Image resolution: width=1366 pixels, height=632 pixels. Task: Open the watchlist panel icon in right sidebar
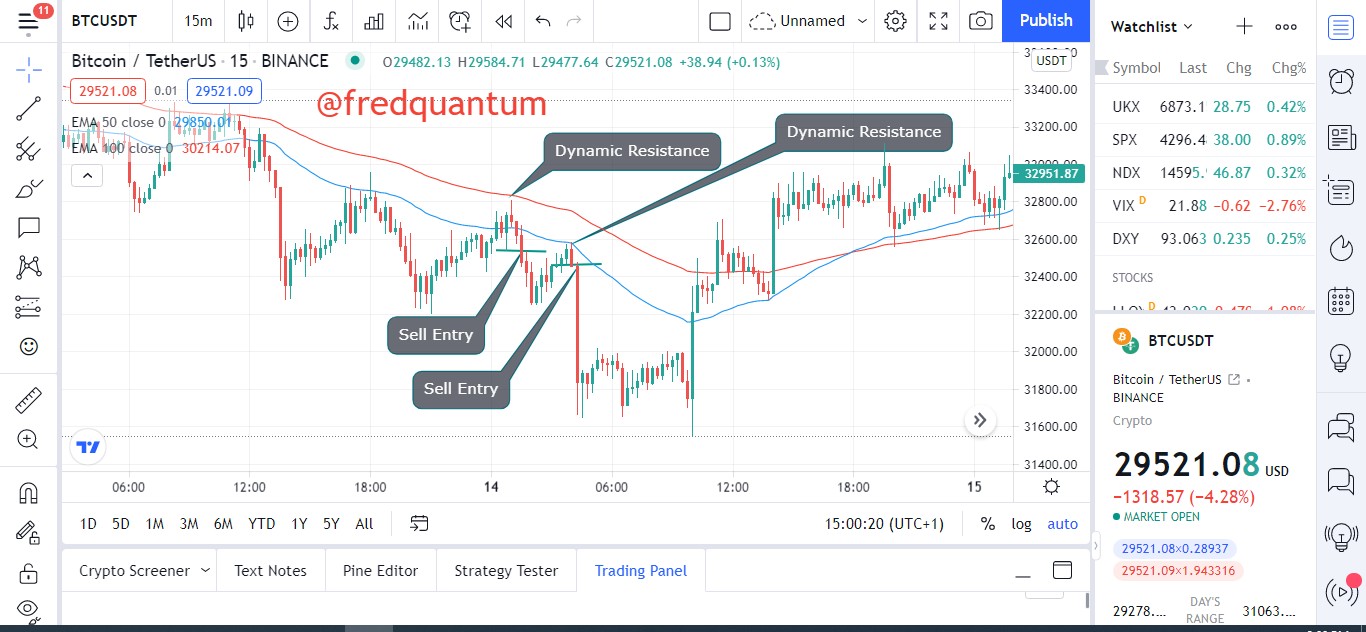(x=1341, y=27)
